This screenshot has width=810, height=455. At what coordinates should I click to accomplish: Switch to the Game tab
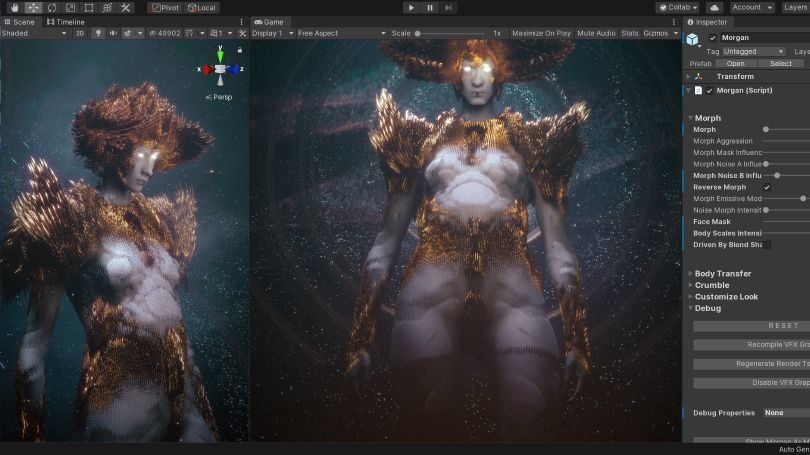268,21
